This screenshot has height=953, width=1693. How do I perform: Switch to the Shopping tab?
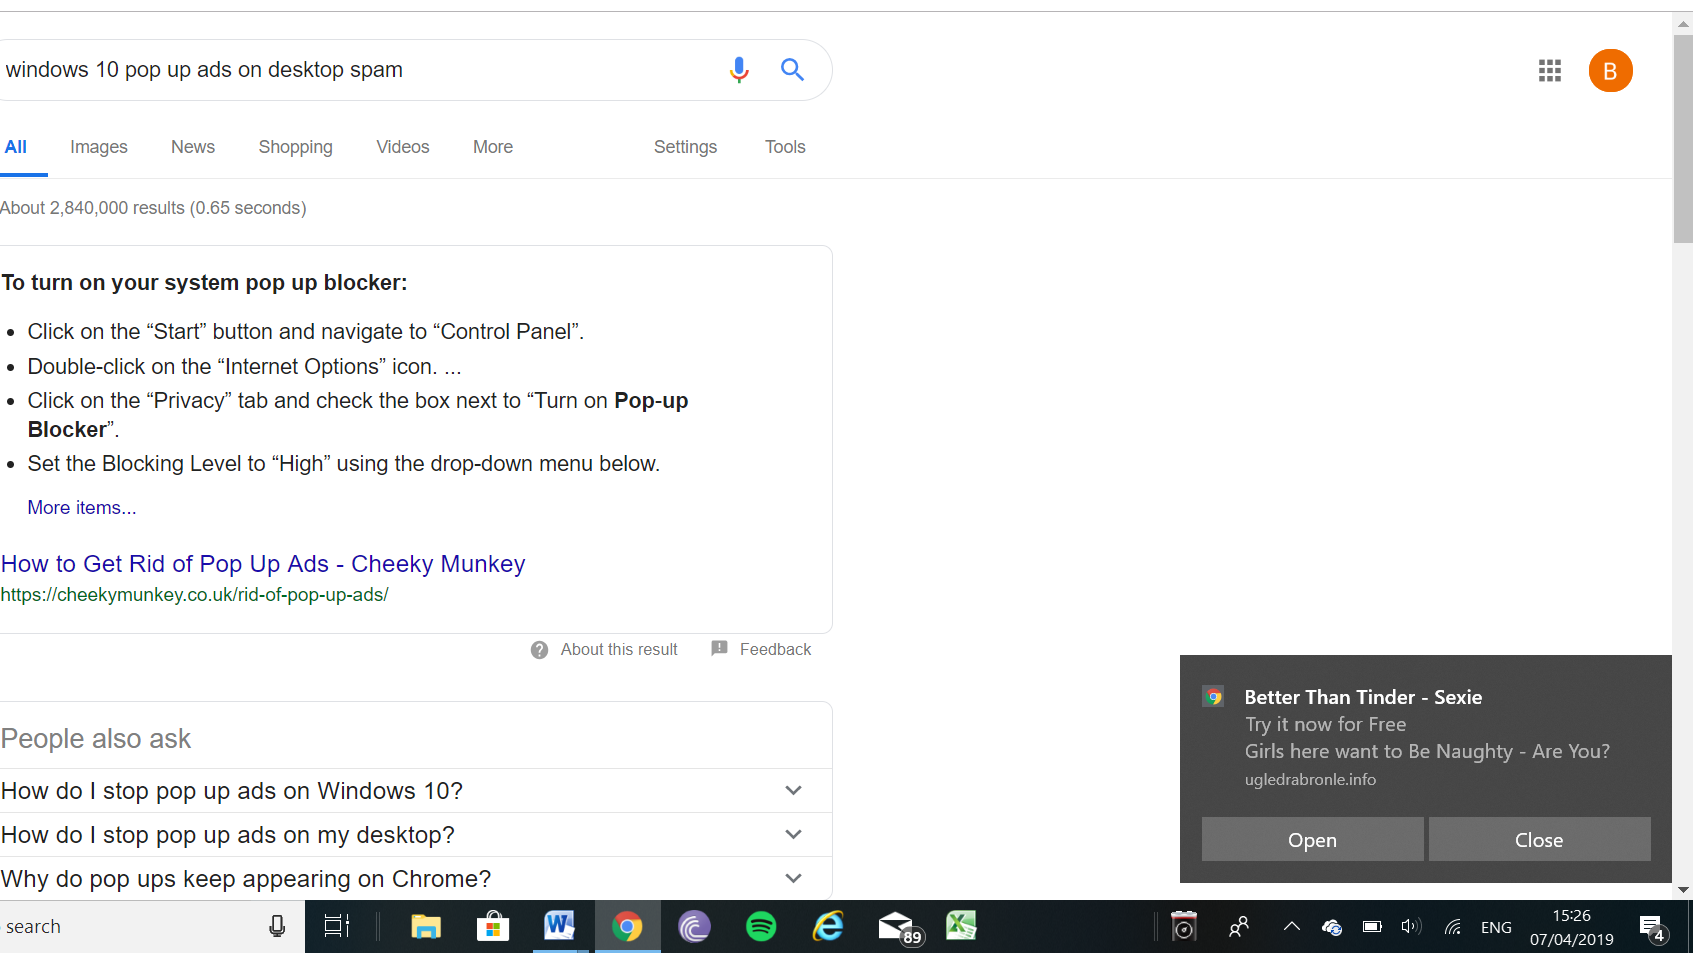point(296,147)
